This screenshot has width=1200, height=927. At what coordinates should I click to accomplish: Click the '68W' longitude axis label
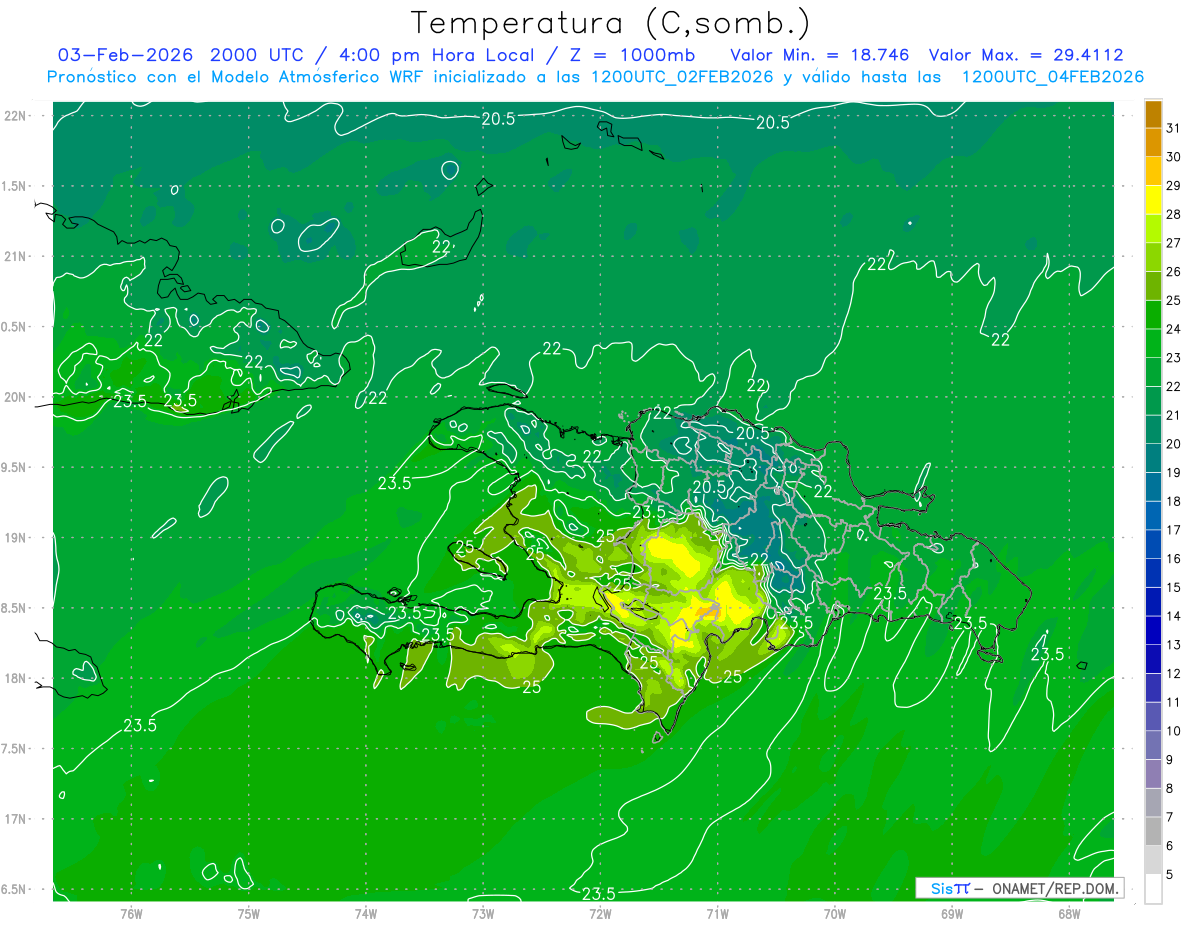tap(1069, 913)
